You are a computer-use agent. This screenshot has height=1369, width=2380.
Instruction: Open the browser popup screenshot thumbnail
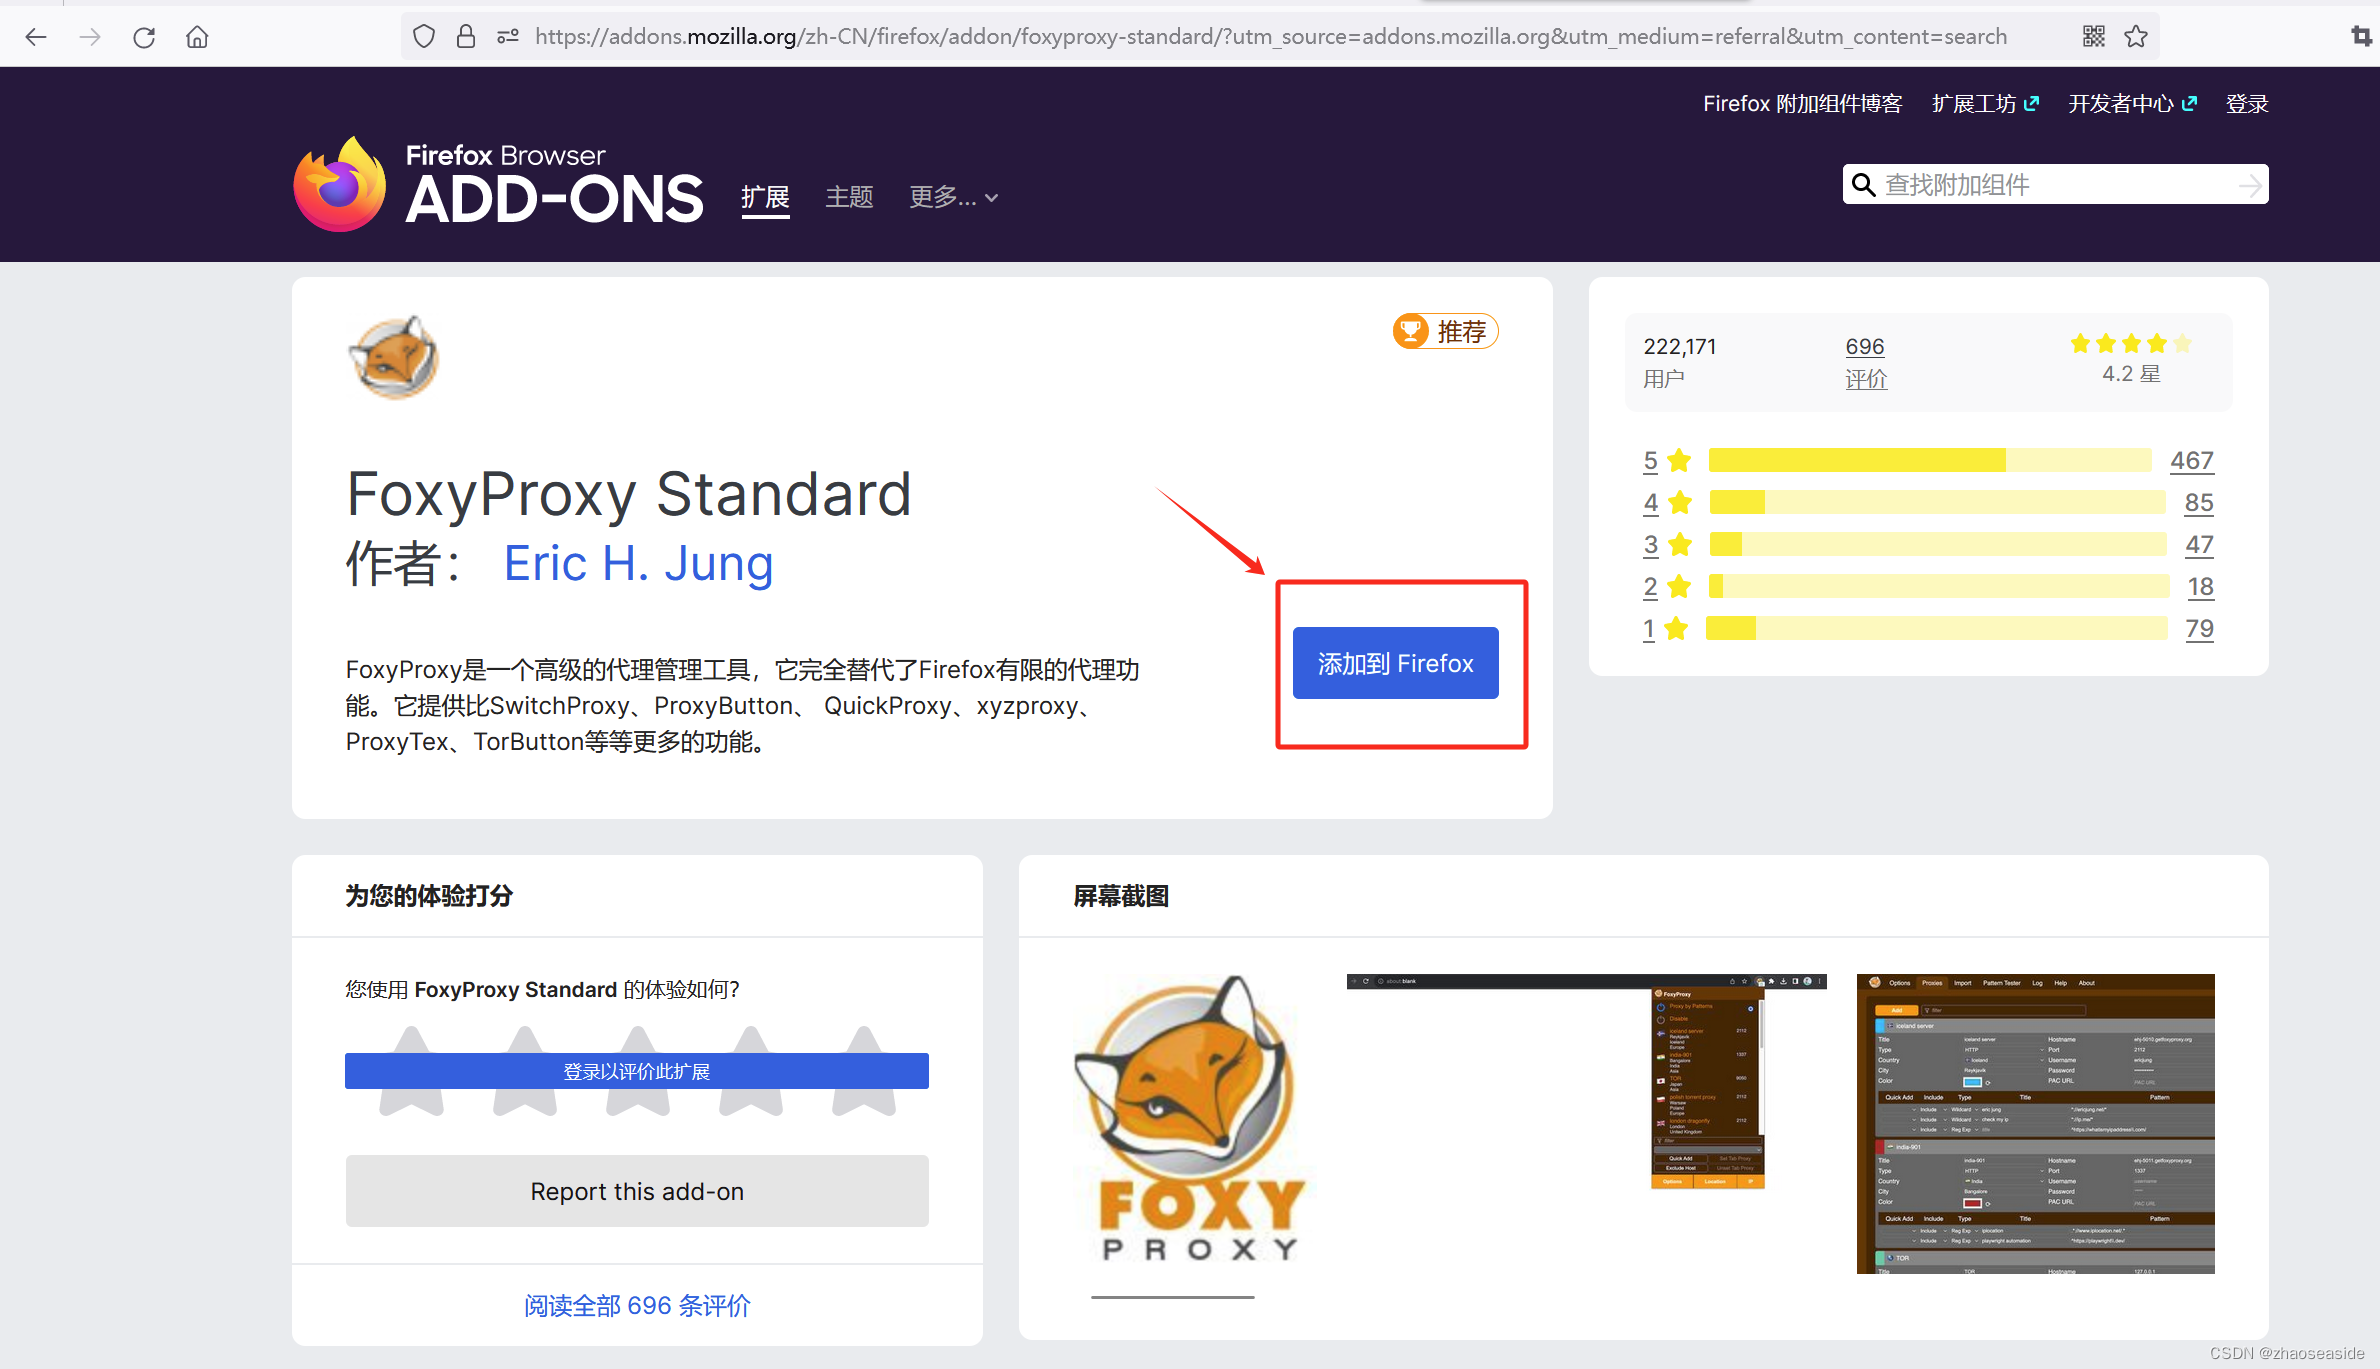[x=1587, y=1081]
